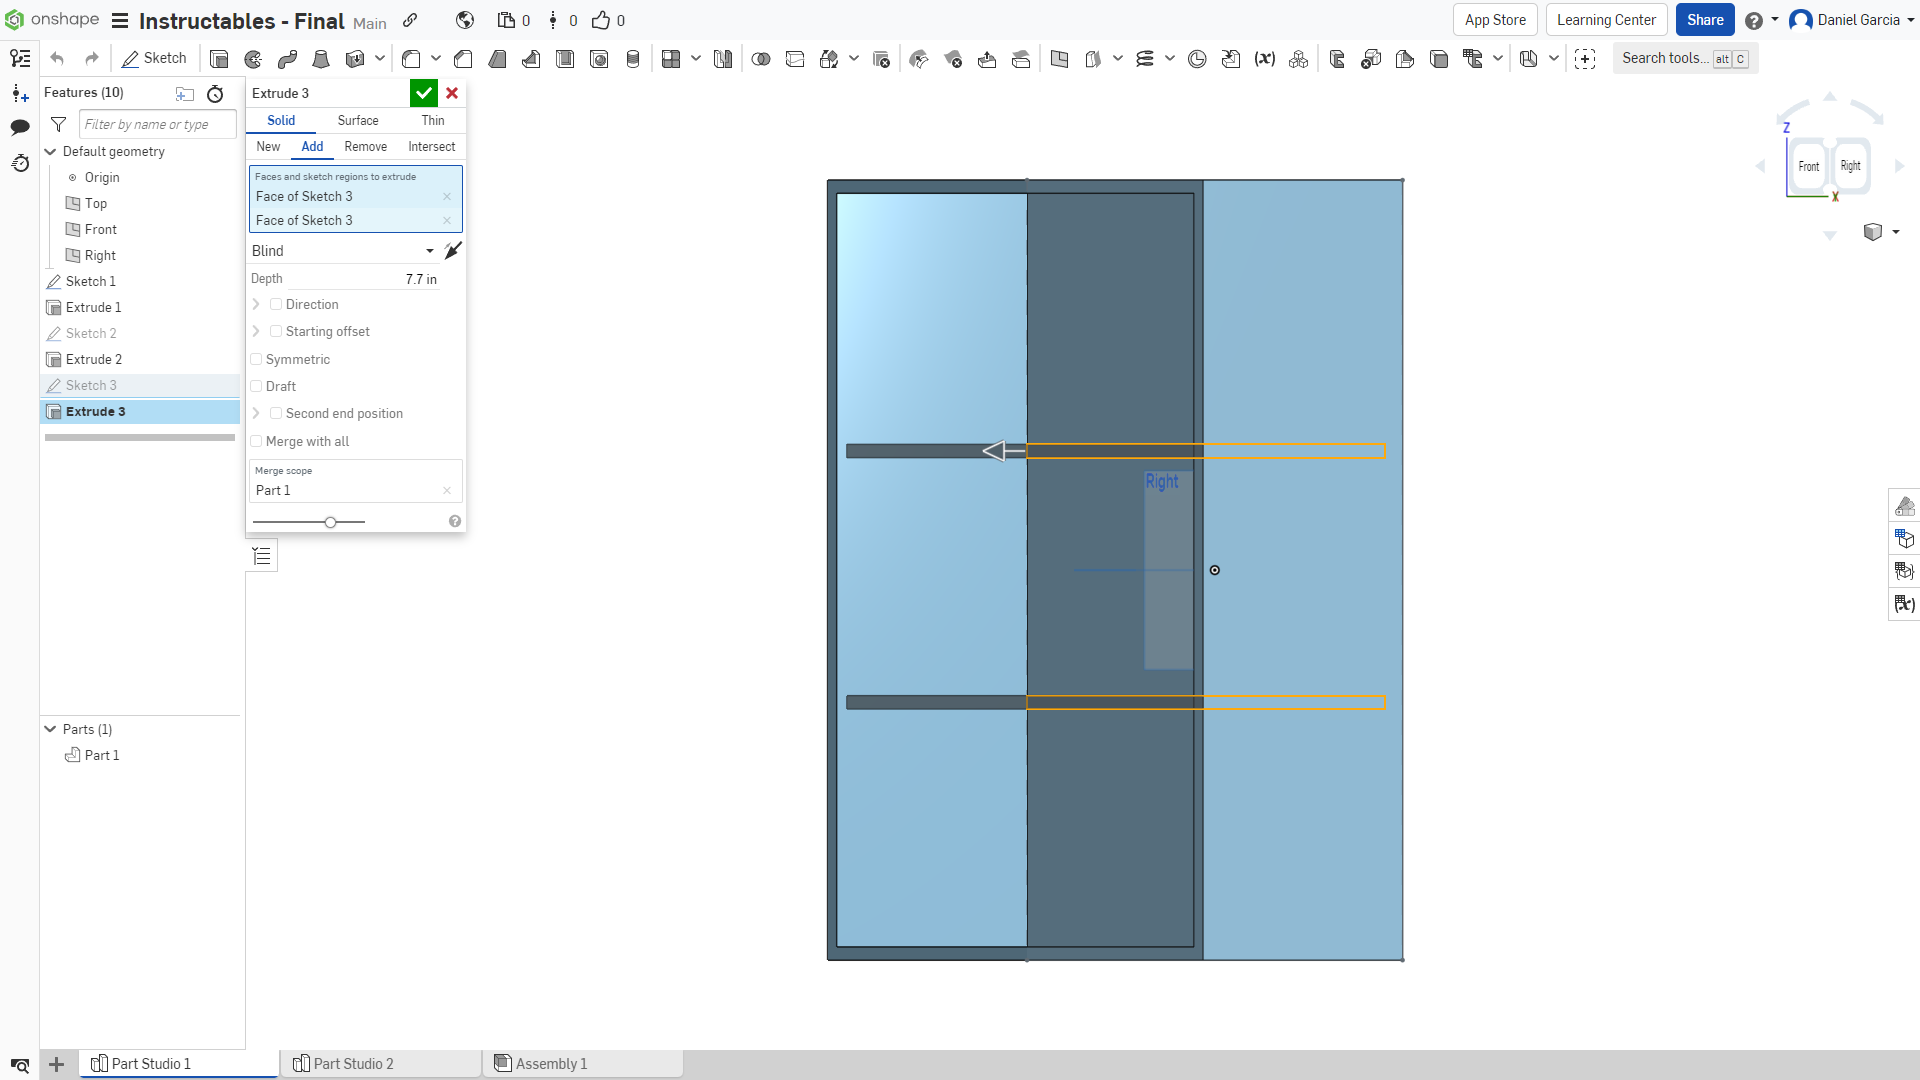The width and height of the screenshot is (1920, 1080).
Task: Expand the Starting offset section
Action: point(257,331)
